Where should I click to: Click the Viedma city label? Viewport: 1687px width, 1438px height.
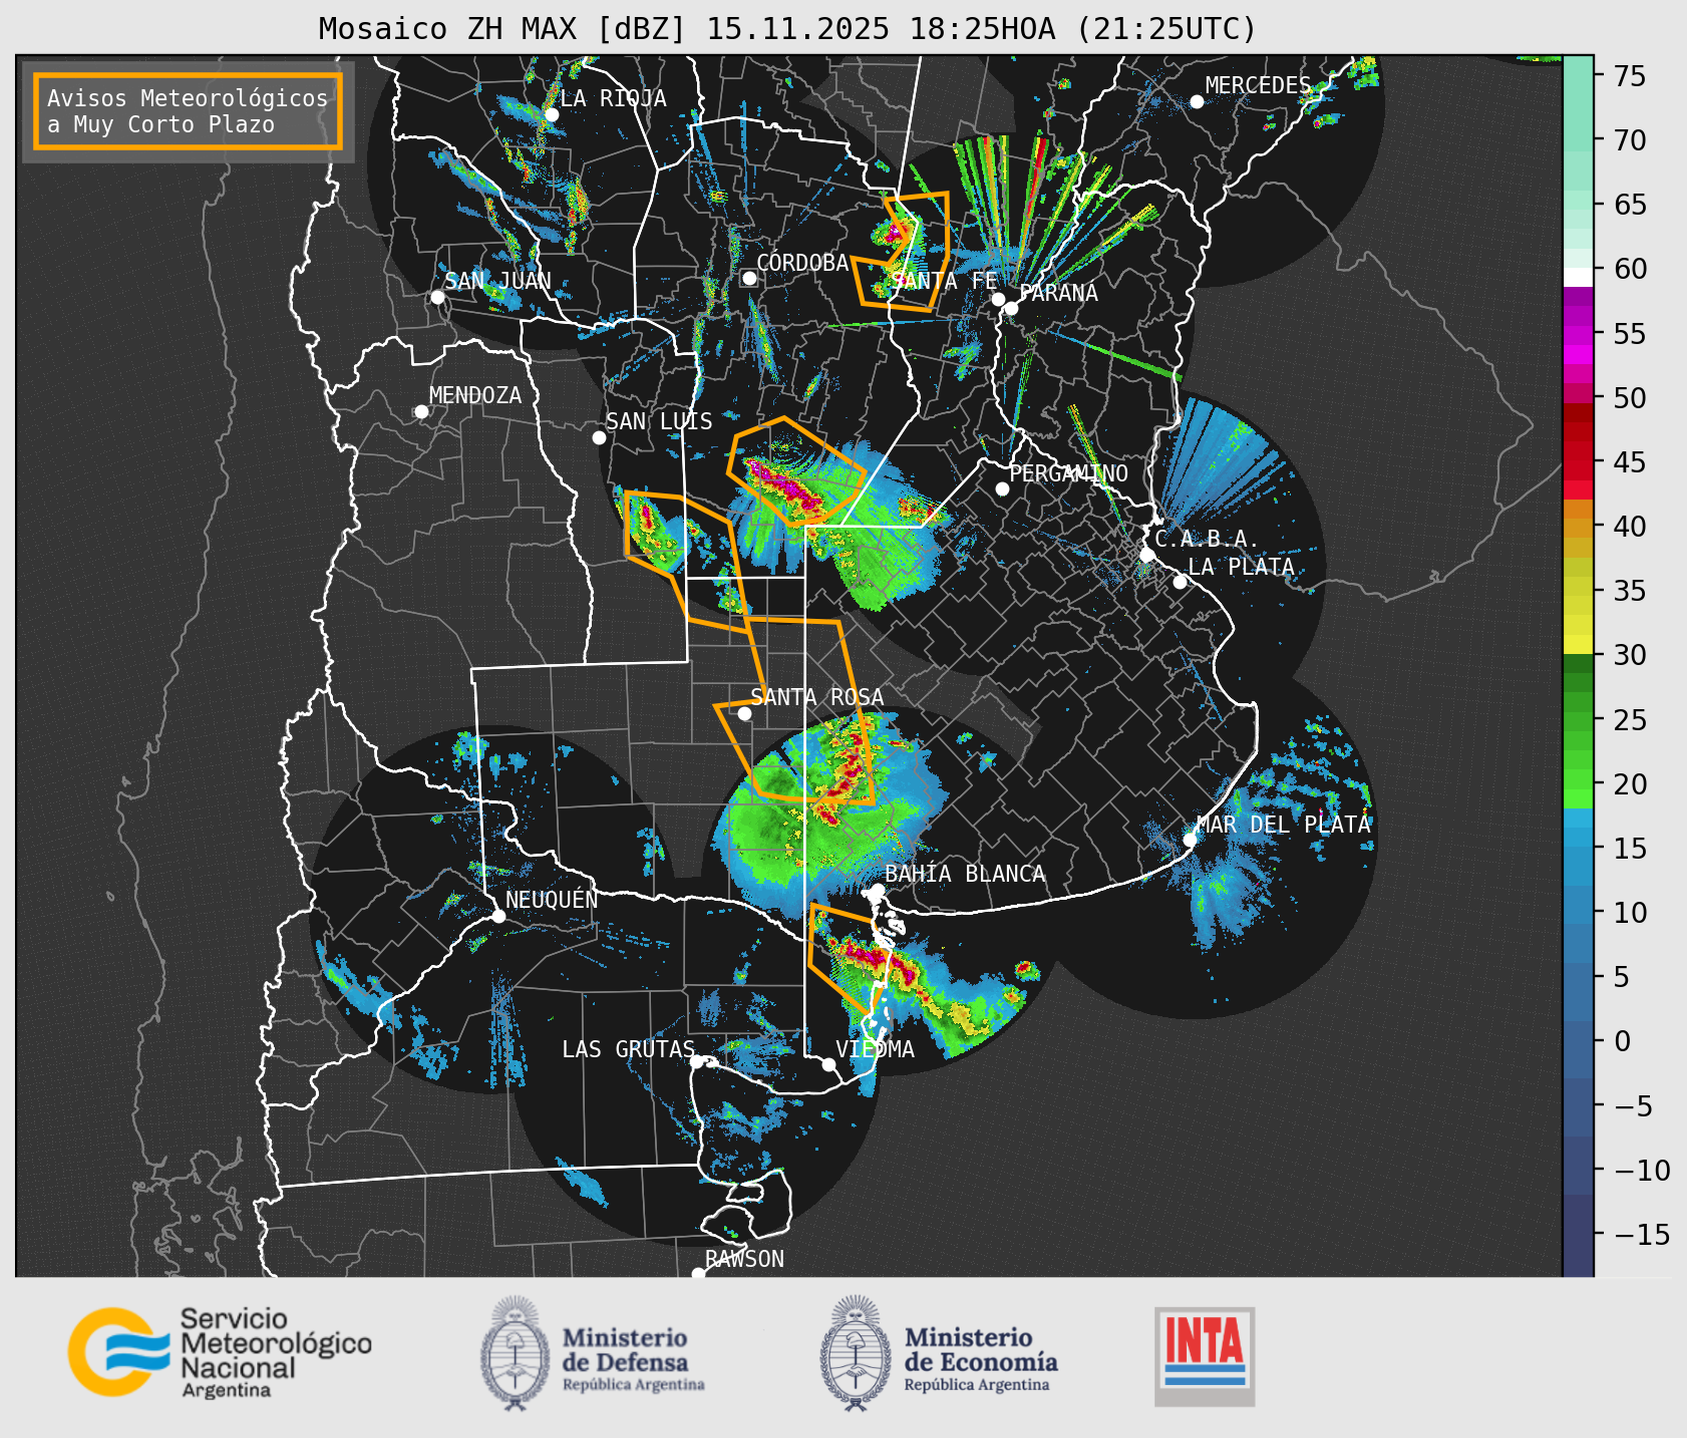click(874, 1049)
